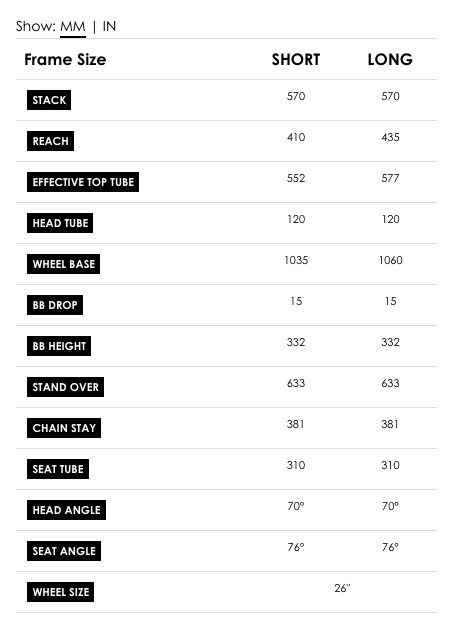Click the WHEEL SIZE label
Viewport: 452px width, 628px height.
(x=60, y=592)
